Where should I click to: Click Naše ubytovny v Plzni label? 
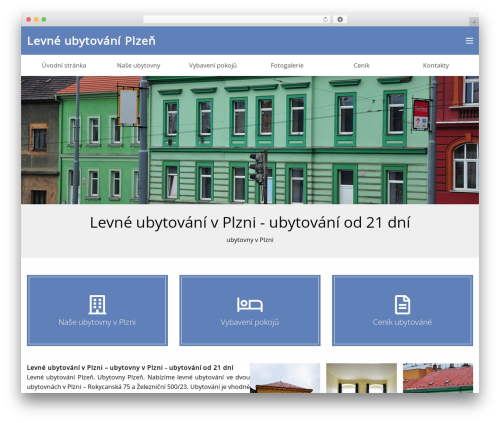pos(97,322)
